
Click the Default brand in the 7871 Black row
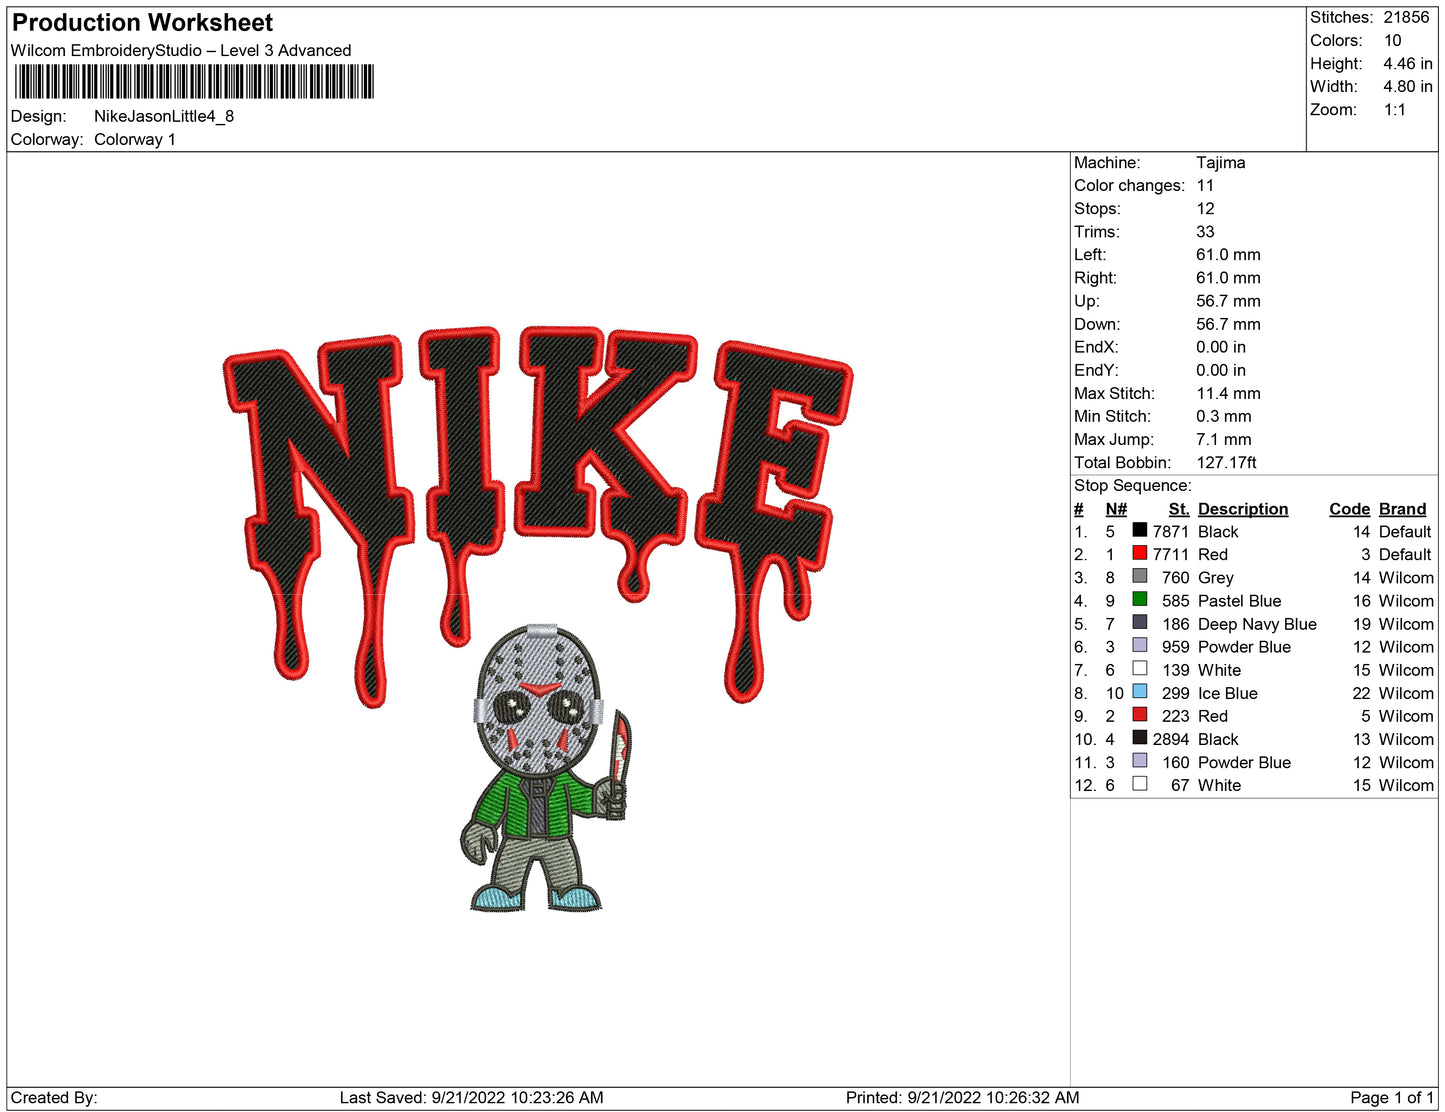pyautogui.click(x=1405, y=531)
